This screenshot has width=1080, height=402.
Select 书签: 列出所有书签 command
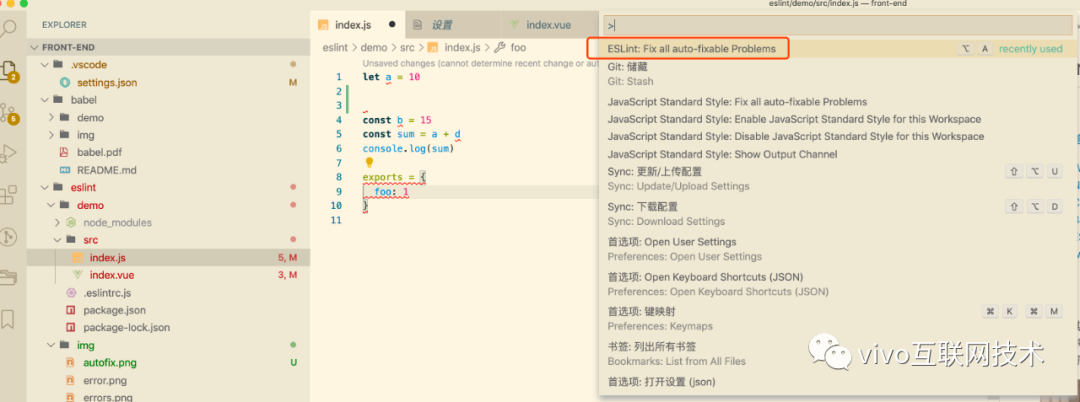(x=839, y=354)
